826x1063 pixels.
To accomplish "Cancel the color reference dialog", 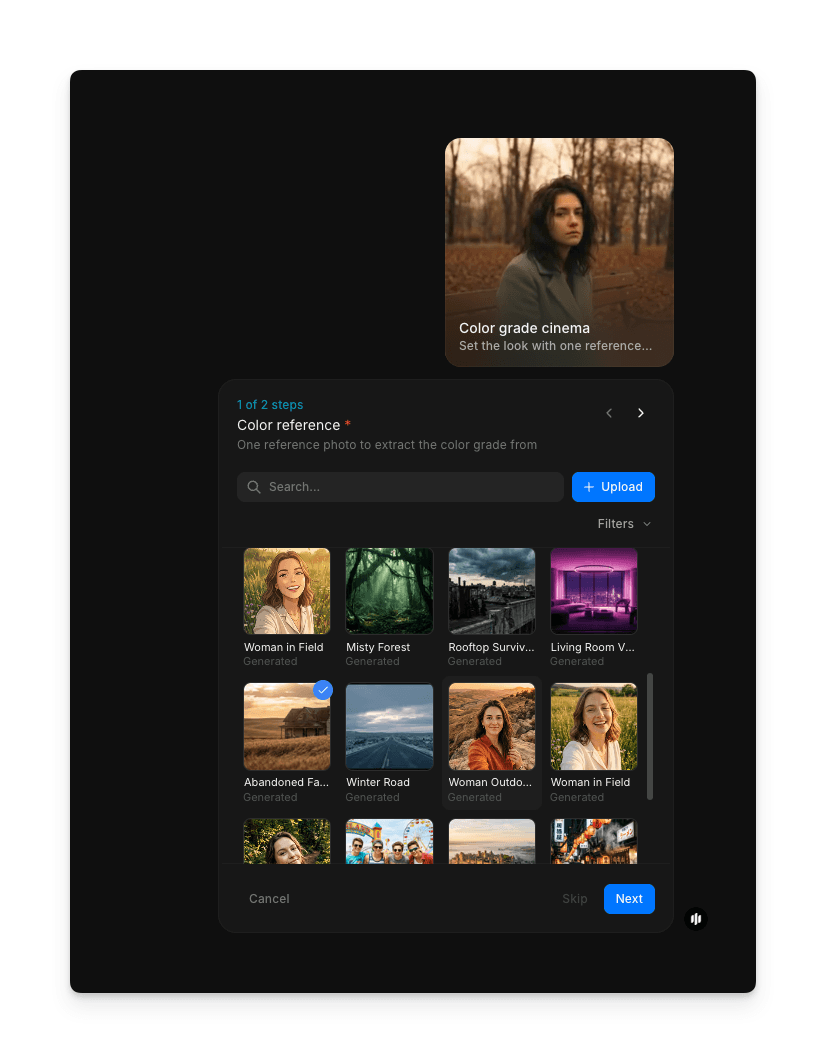I will click(269, 898).
